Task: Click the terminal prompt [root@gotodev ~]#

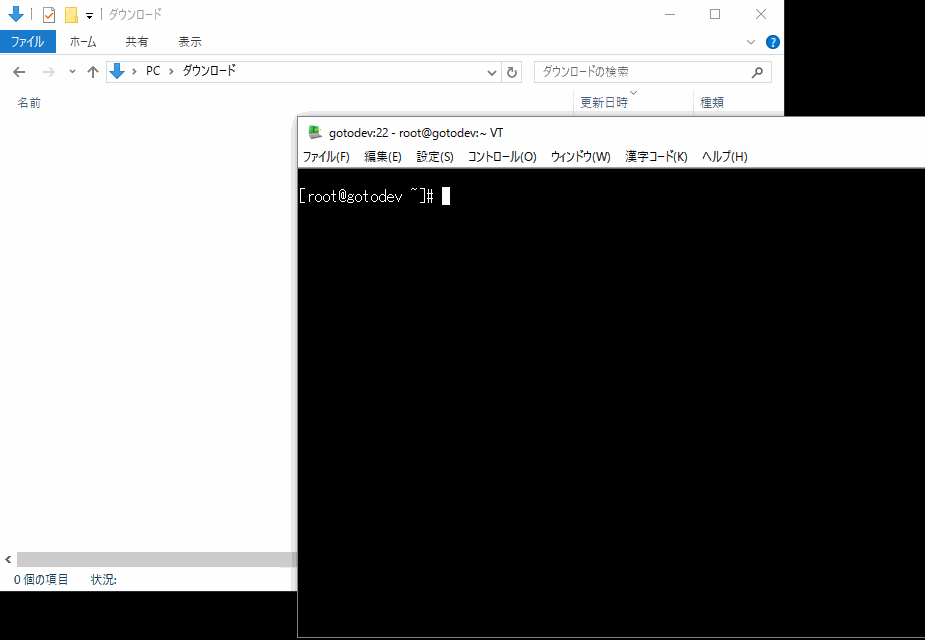Action: (x=366, y=196)
